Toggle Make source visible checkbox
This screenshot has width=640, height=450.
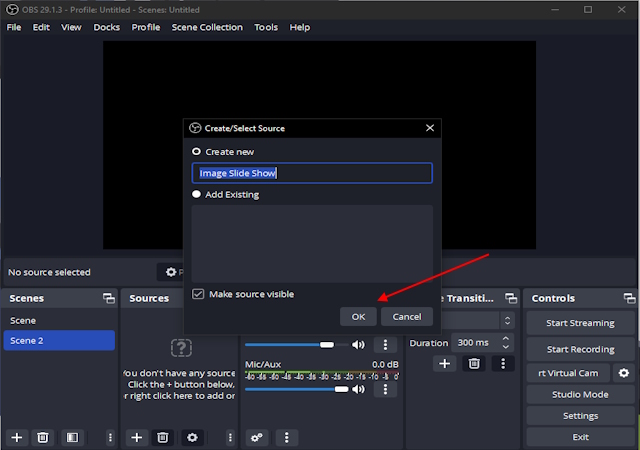pyautogui.click(x=198, y=294)
